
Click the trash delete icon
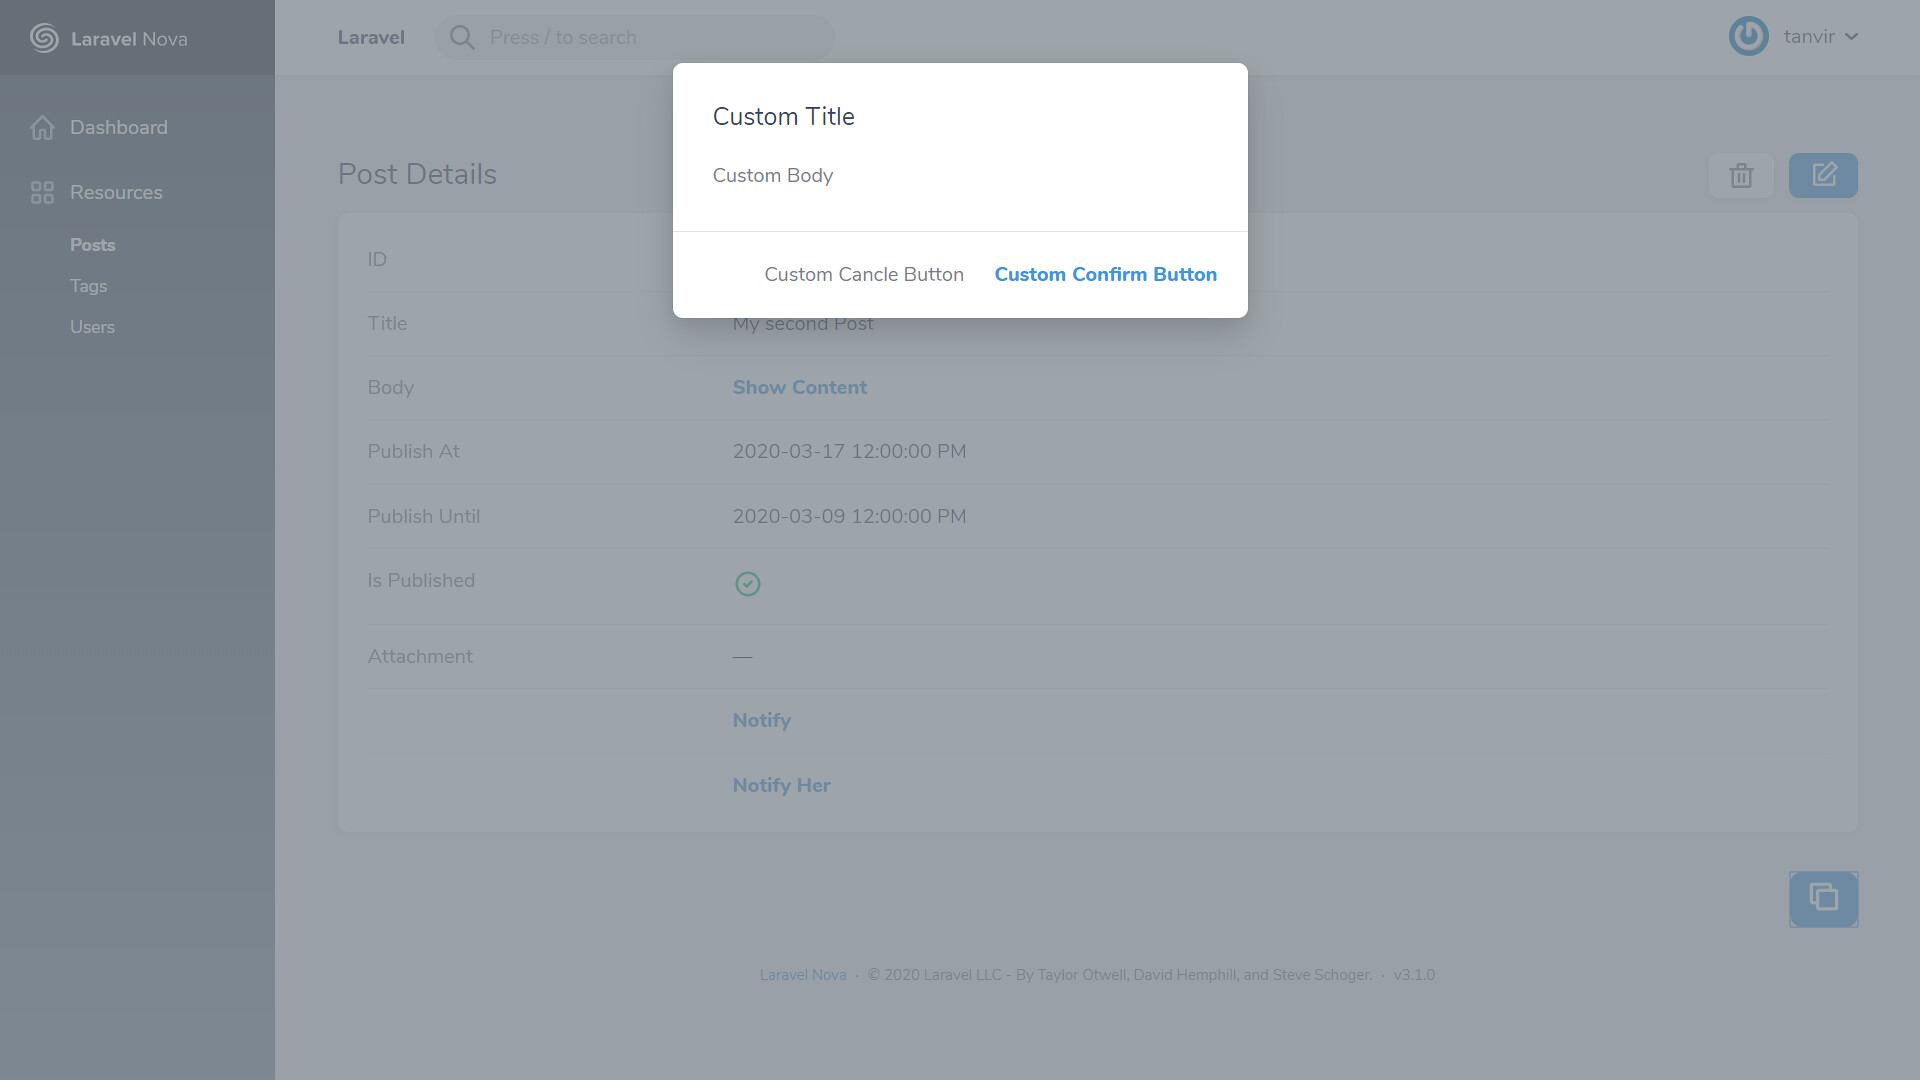pos(1741,176)
